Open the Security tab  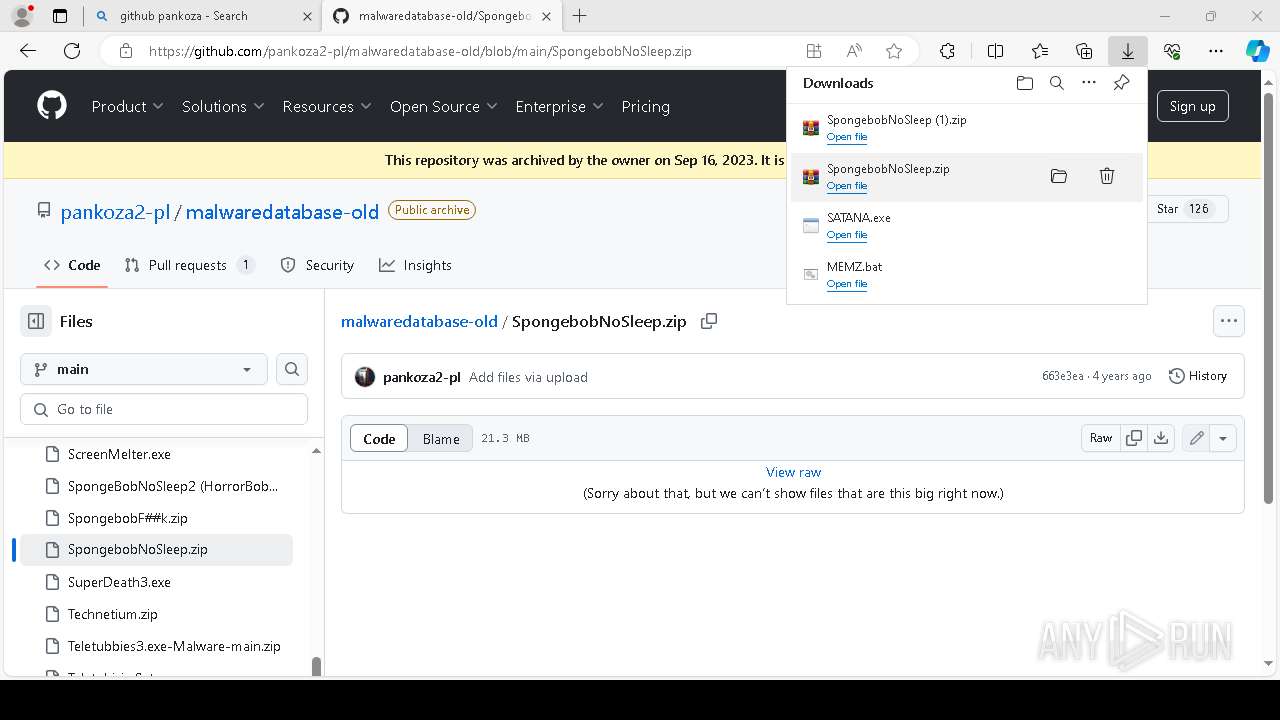click(x=317, y=265)
